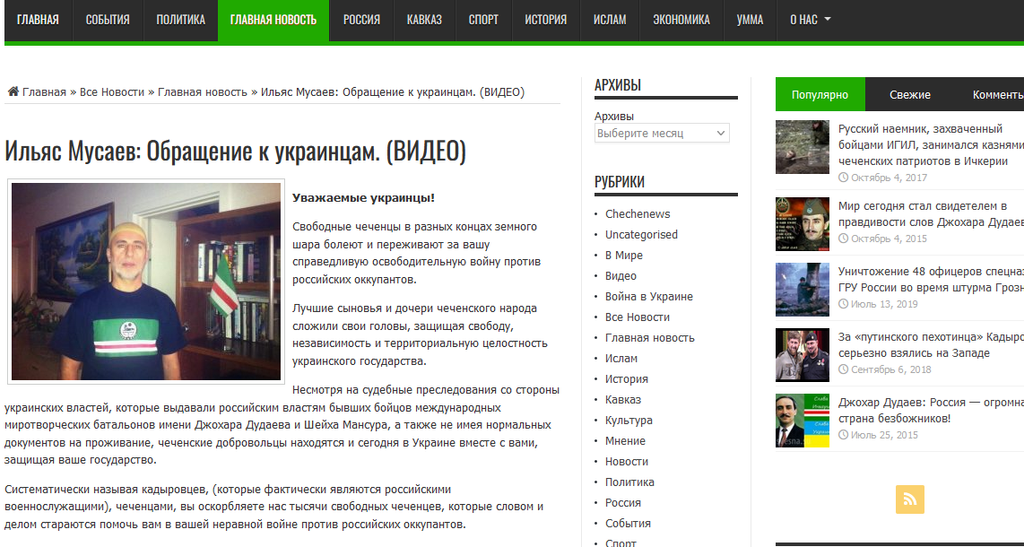
Task: Open В Мире category link
Action: click(x=624, y=255)
